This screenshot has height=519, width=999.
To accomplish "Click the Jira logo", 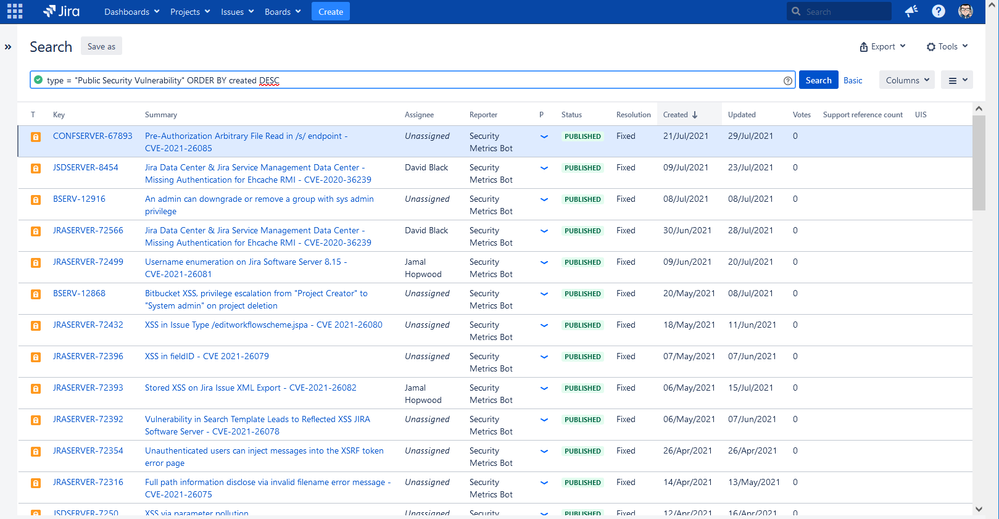I will point(61,11).
